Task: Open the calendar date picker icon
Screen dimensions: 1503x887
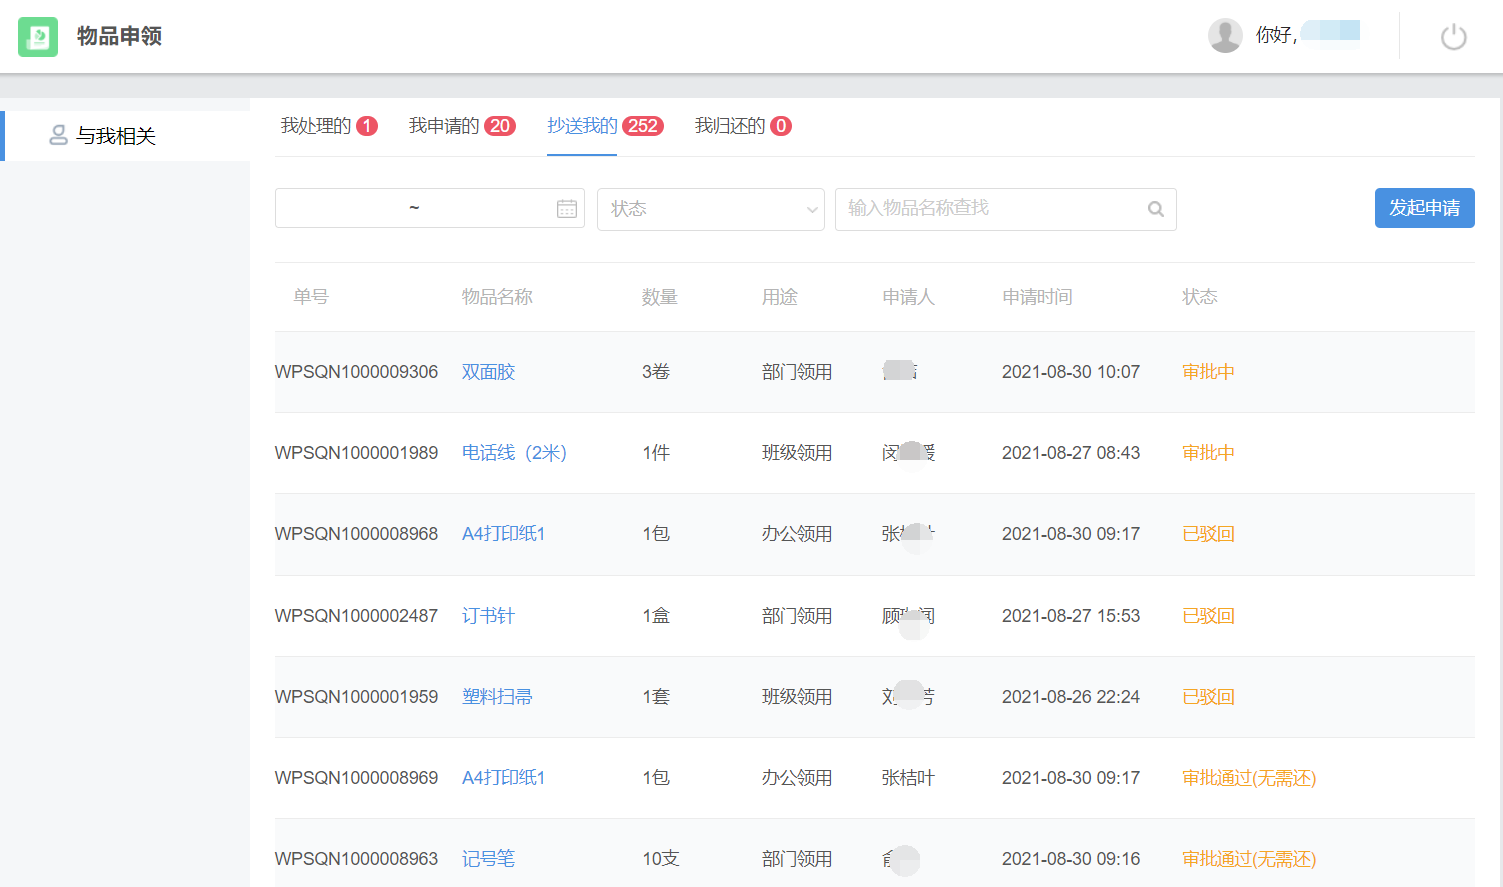Action: [566, 208]
